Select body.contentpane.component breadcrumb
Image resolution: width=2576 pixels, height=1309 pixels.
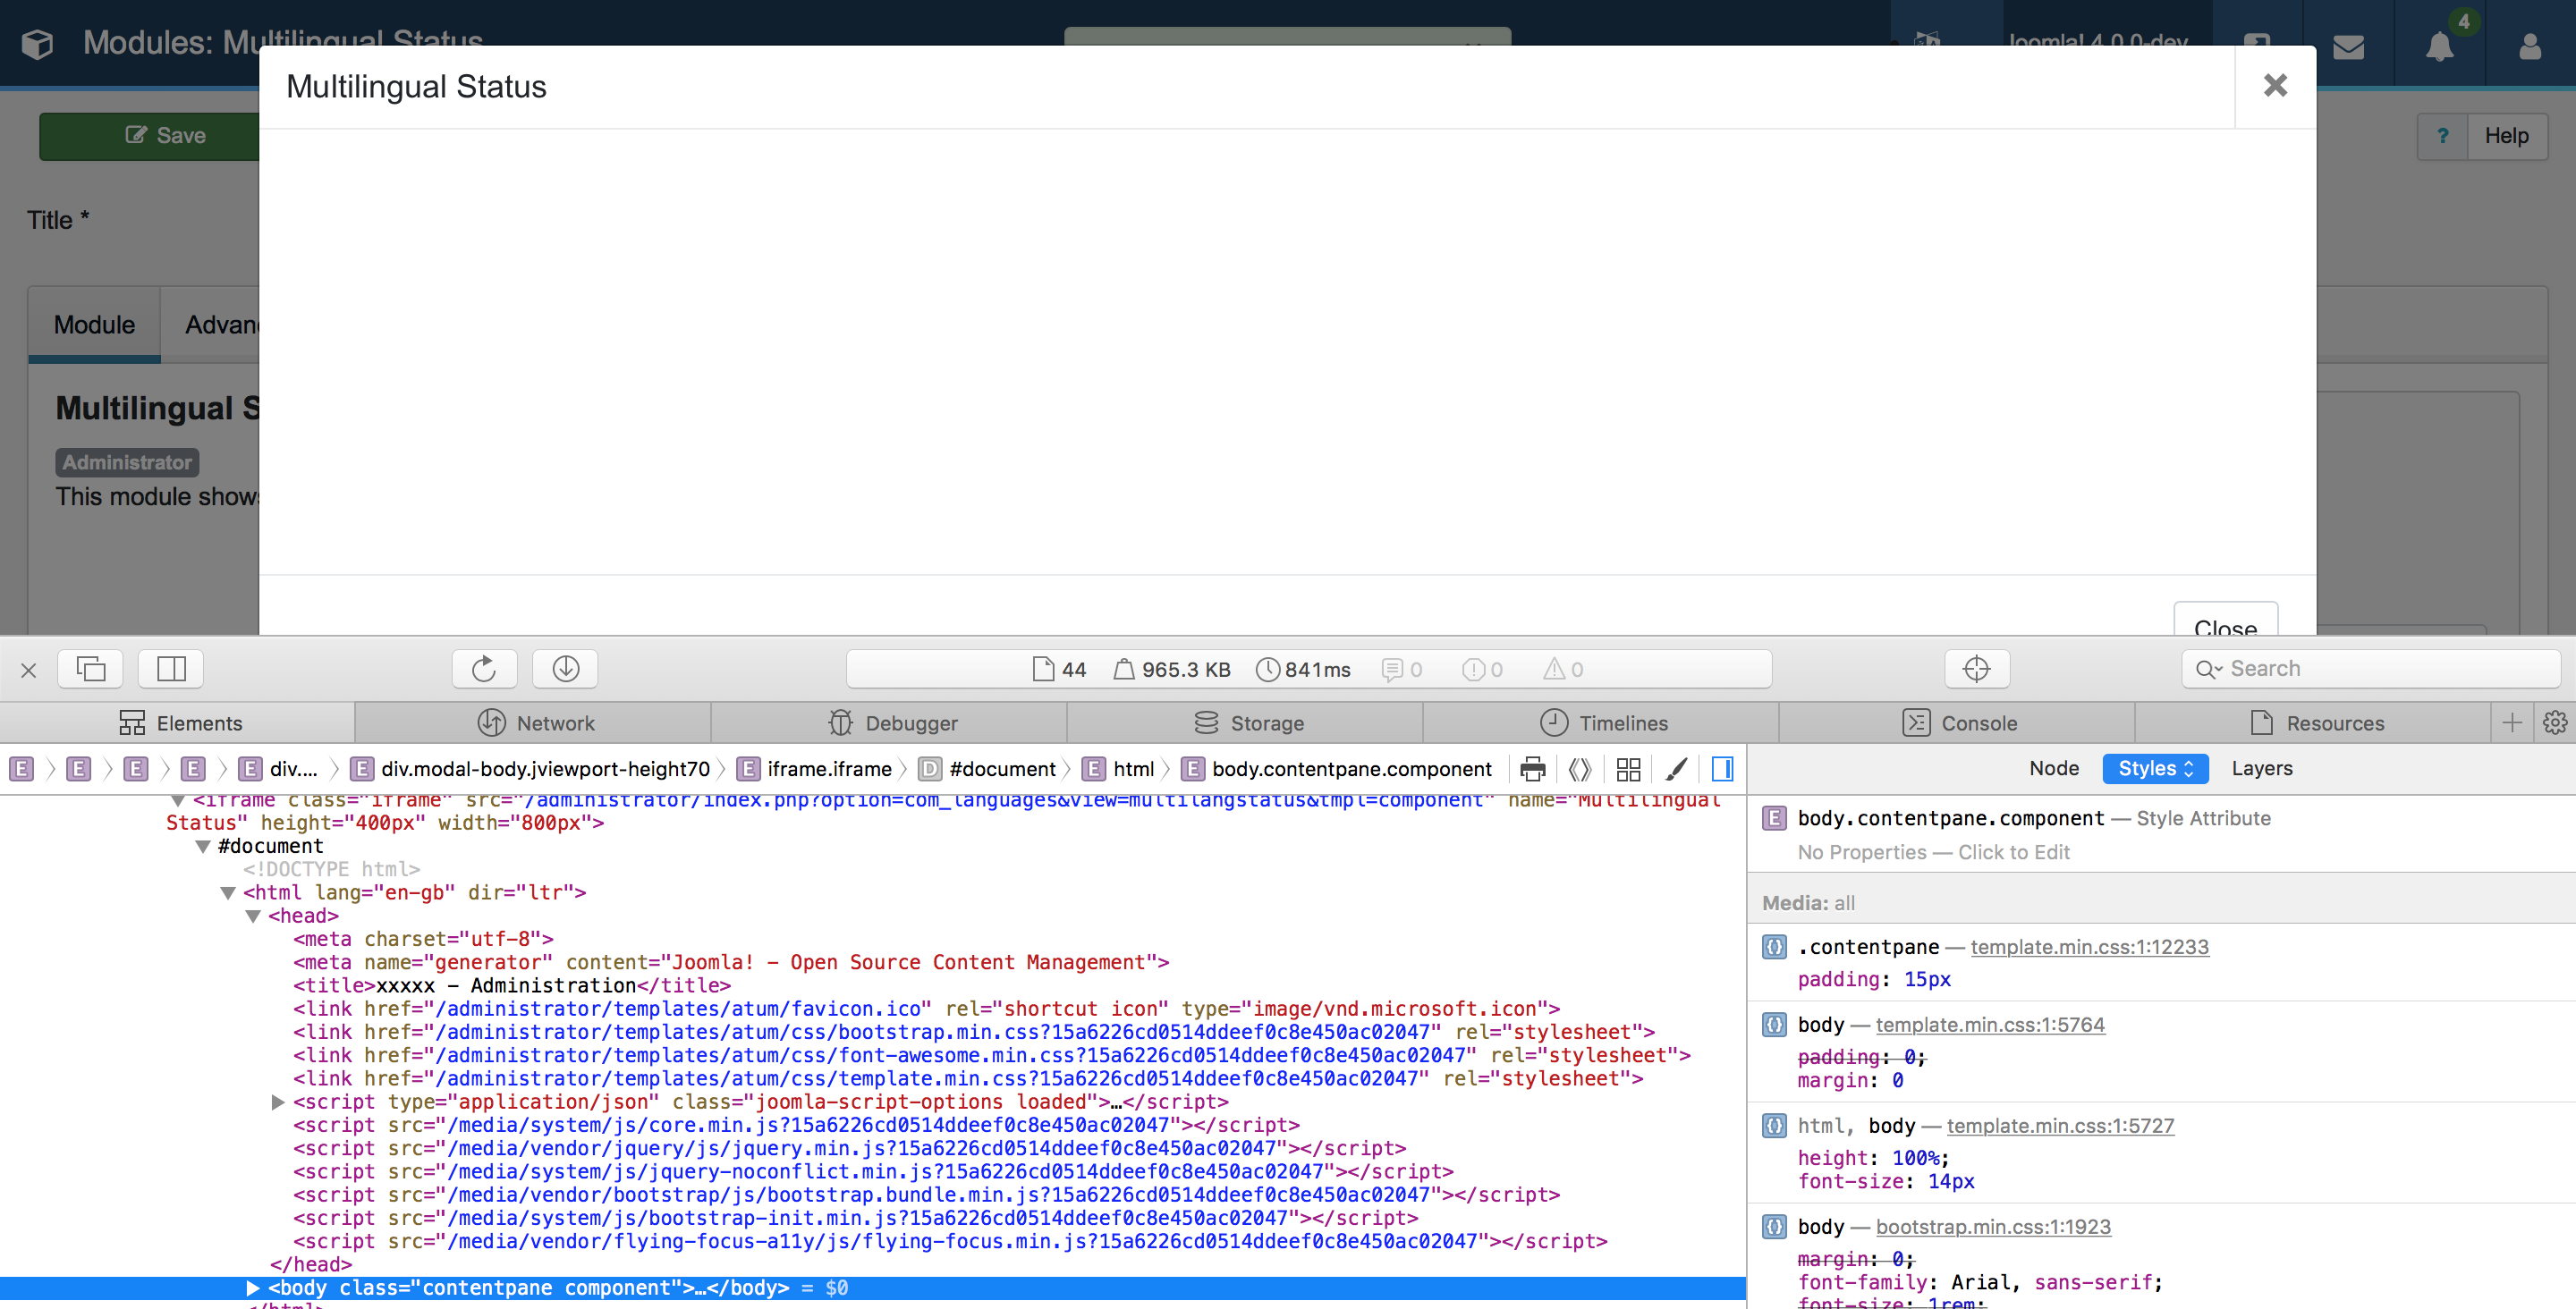point(1337,769)
